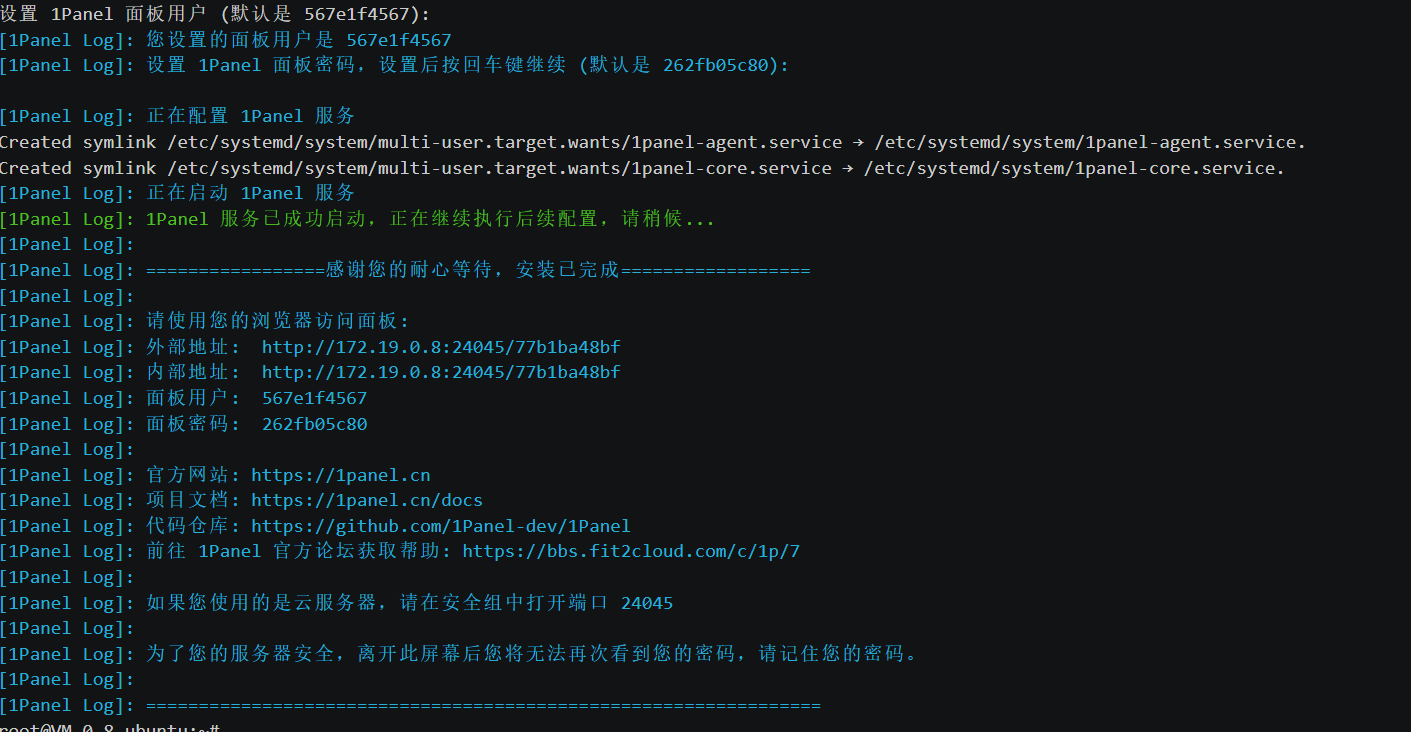Open the external address URL after 外部地址
Image resolution: width=1411 pixels, height=732 pixels.
pyautogui.click(x=441, y=347)
